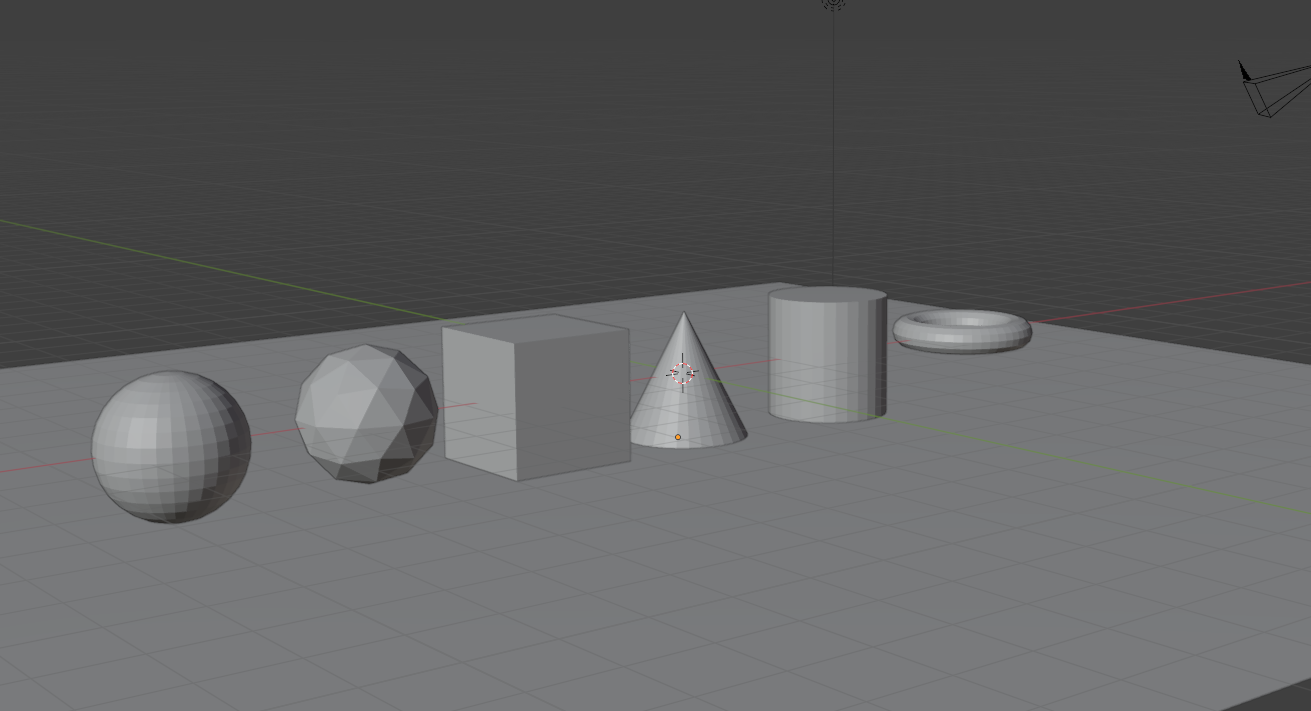The height and width of the screenshot is (711, 1311).
Task: Select the cylinder mesh object
Action: click(x=827, y=355)
